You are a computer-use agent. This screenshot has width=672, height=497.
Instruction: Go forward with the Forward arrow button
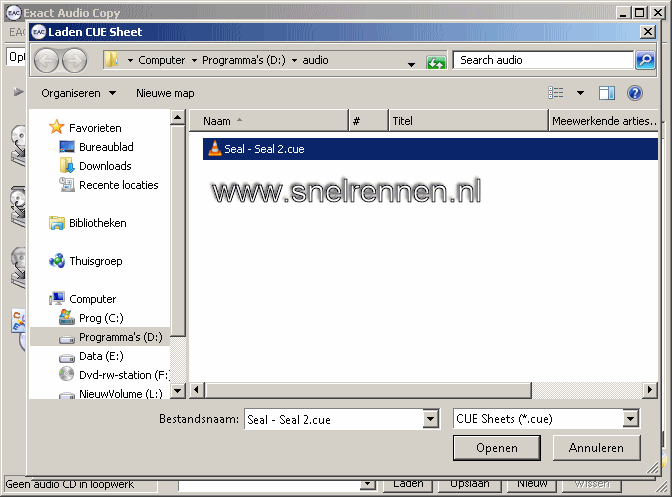pos(75,60)
